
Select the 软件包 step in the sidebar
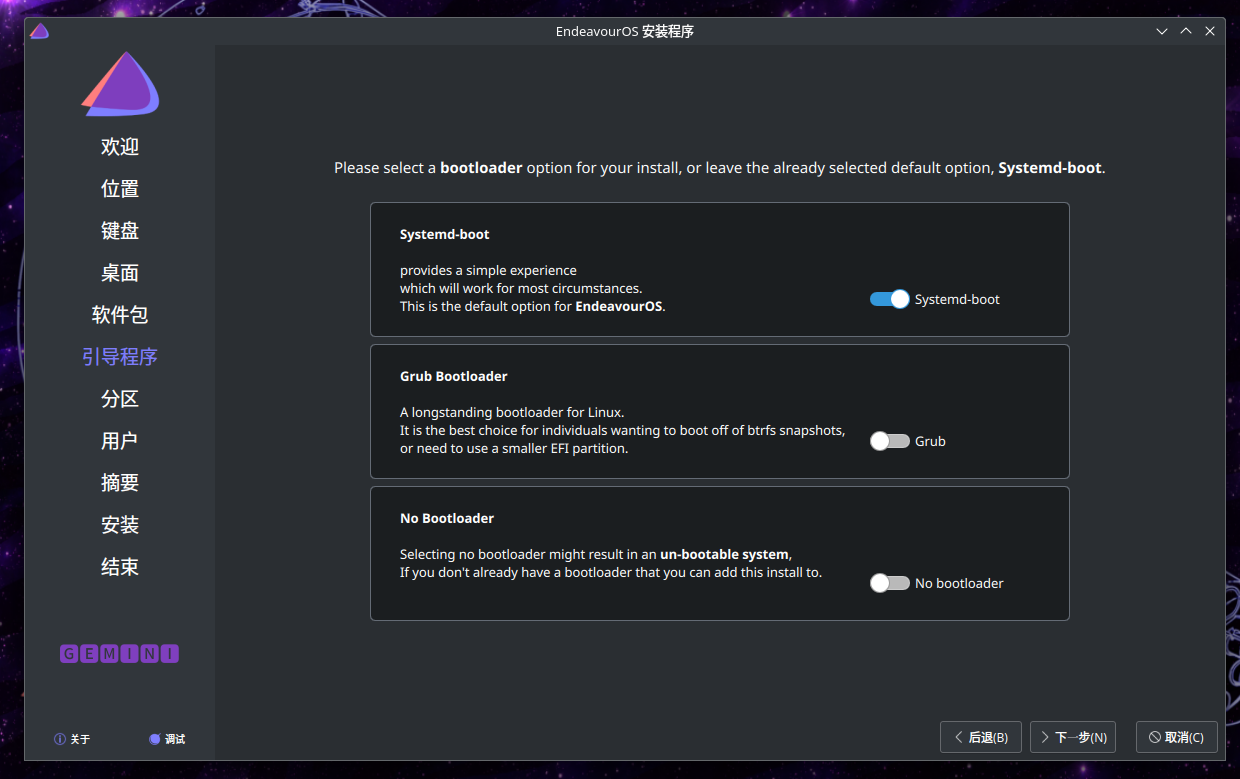point(120,315)
